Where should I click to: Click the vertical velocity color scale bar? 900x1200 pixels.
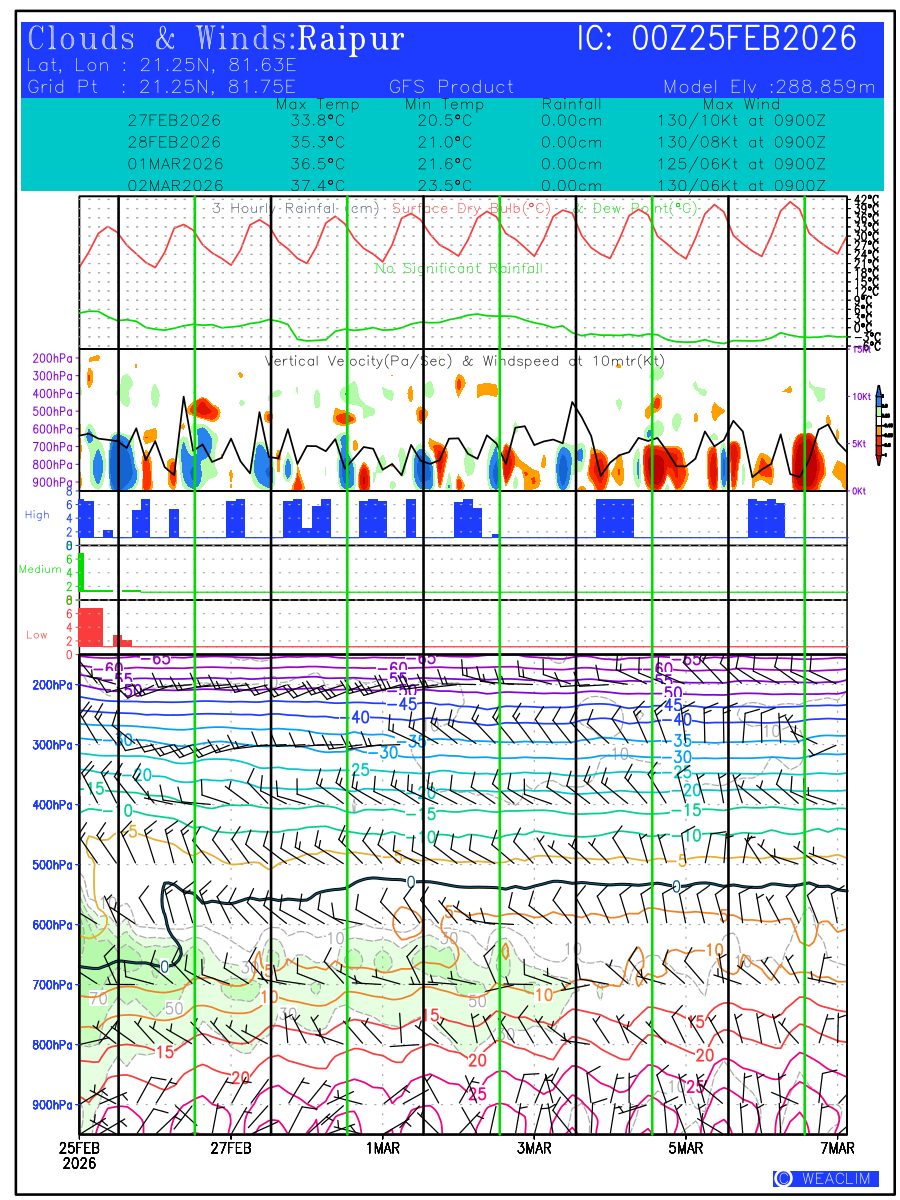878,425
